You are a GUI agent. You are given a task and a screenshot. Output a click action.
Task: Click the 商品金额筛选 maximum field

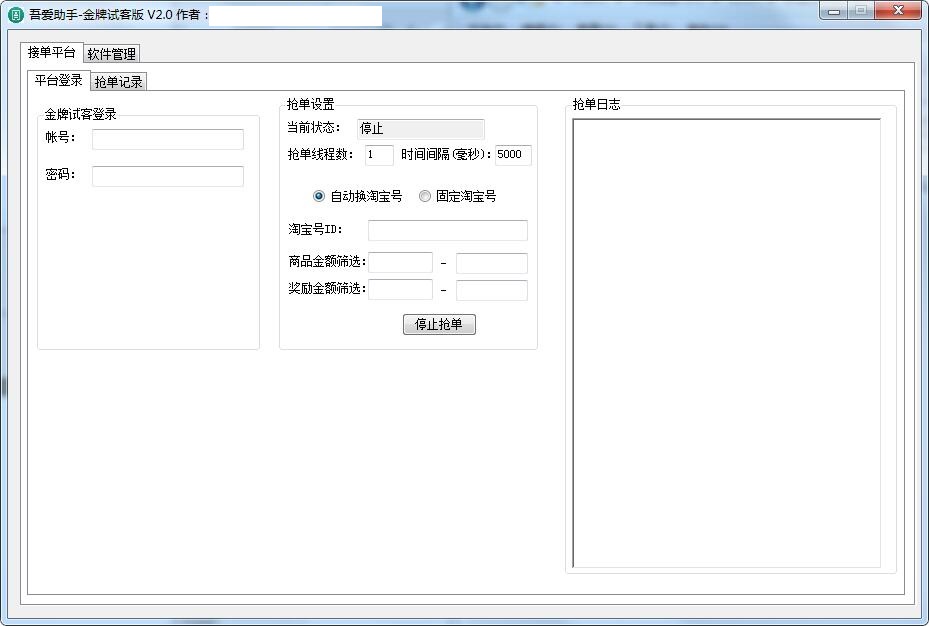[492, 262]
